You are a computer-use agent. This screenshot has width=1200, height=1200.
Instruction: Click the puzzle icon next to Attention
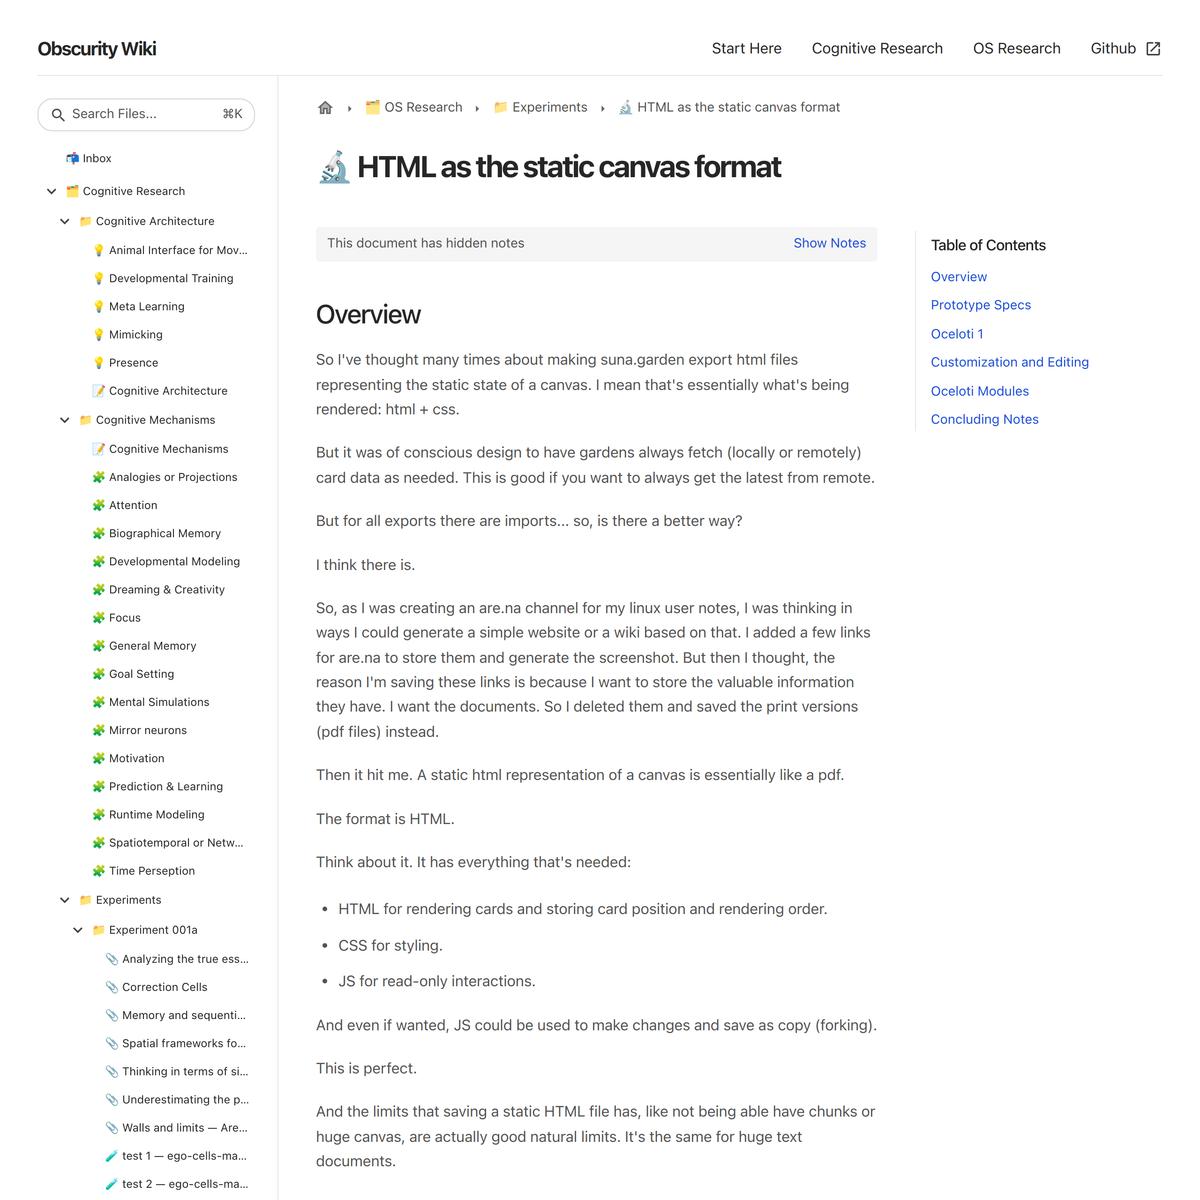(x=97, y=505)
